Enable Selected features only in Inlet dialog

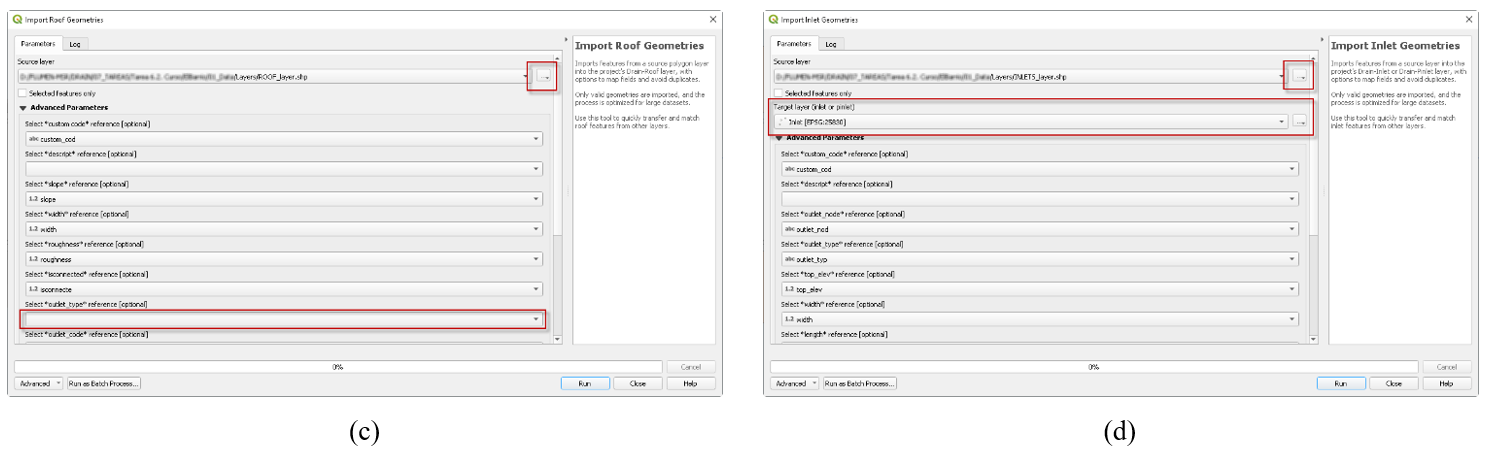point(778,93)
